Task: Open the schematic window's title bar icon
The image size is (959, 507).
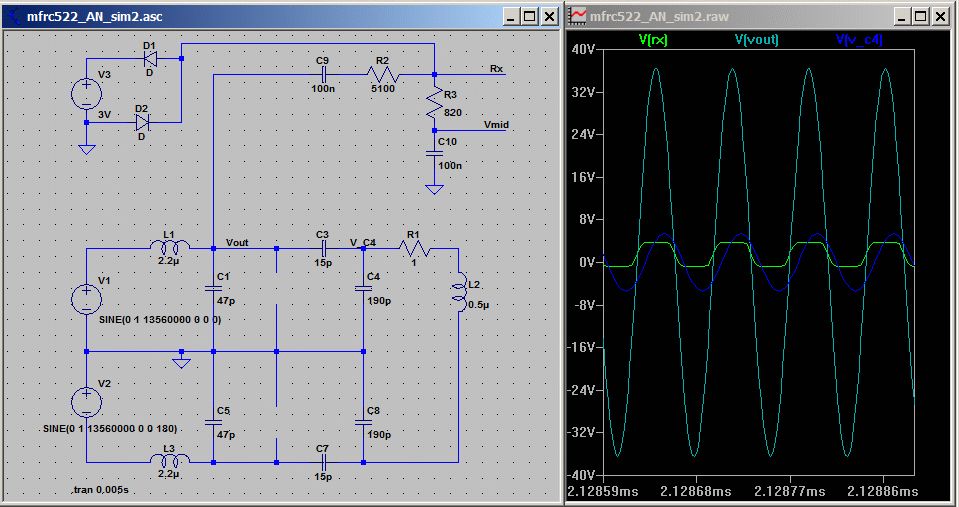Action: 12,16
